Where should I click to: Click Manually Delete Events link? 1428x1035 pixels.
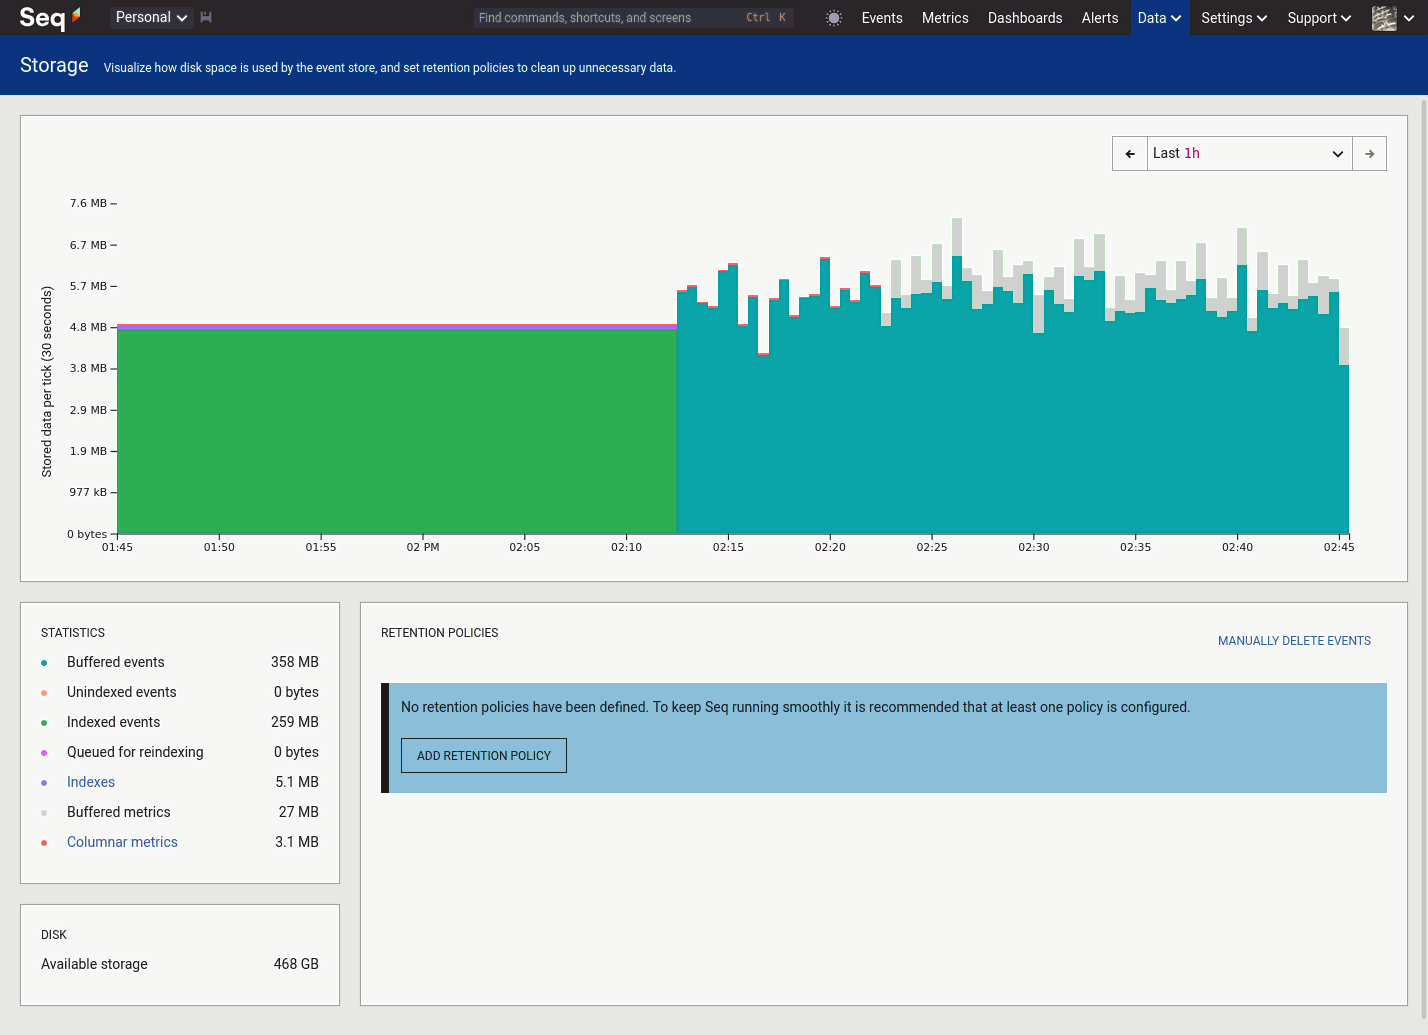click(x=1294, y=641)
